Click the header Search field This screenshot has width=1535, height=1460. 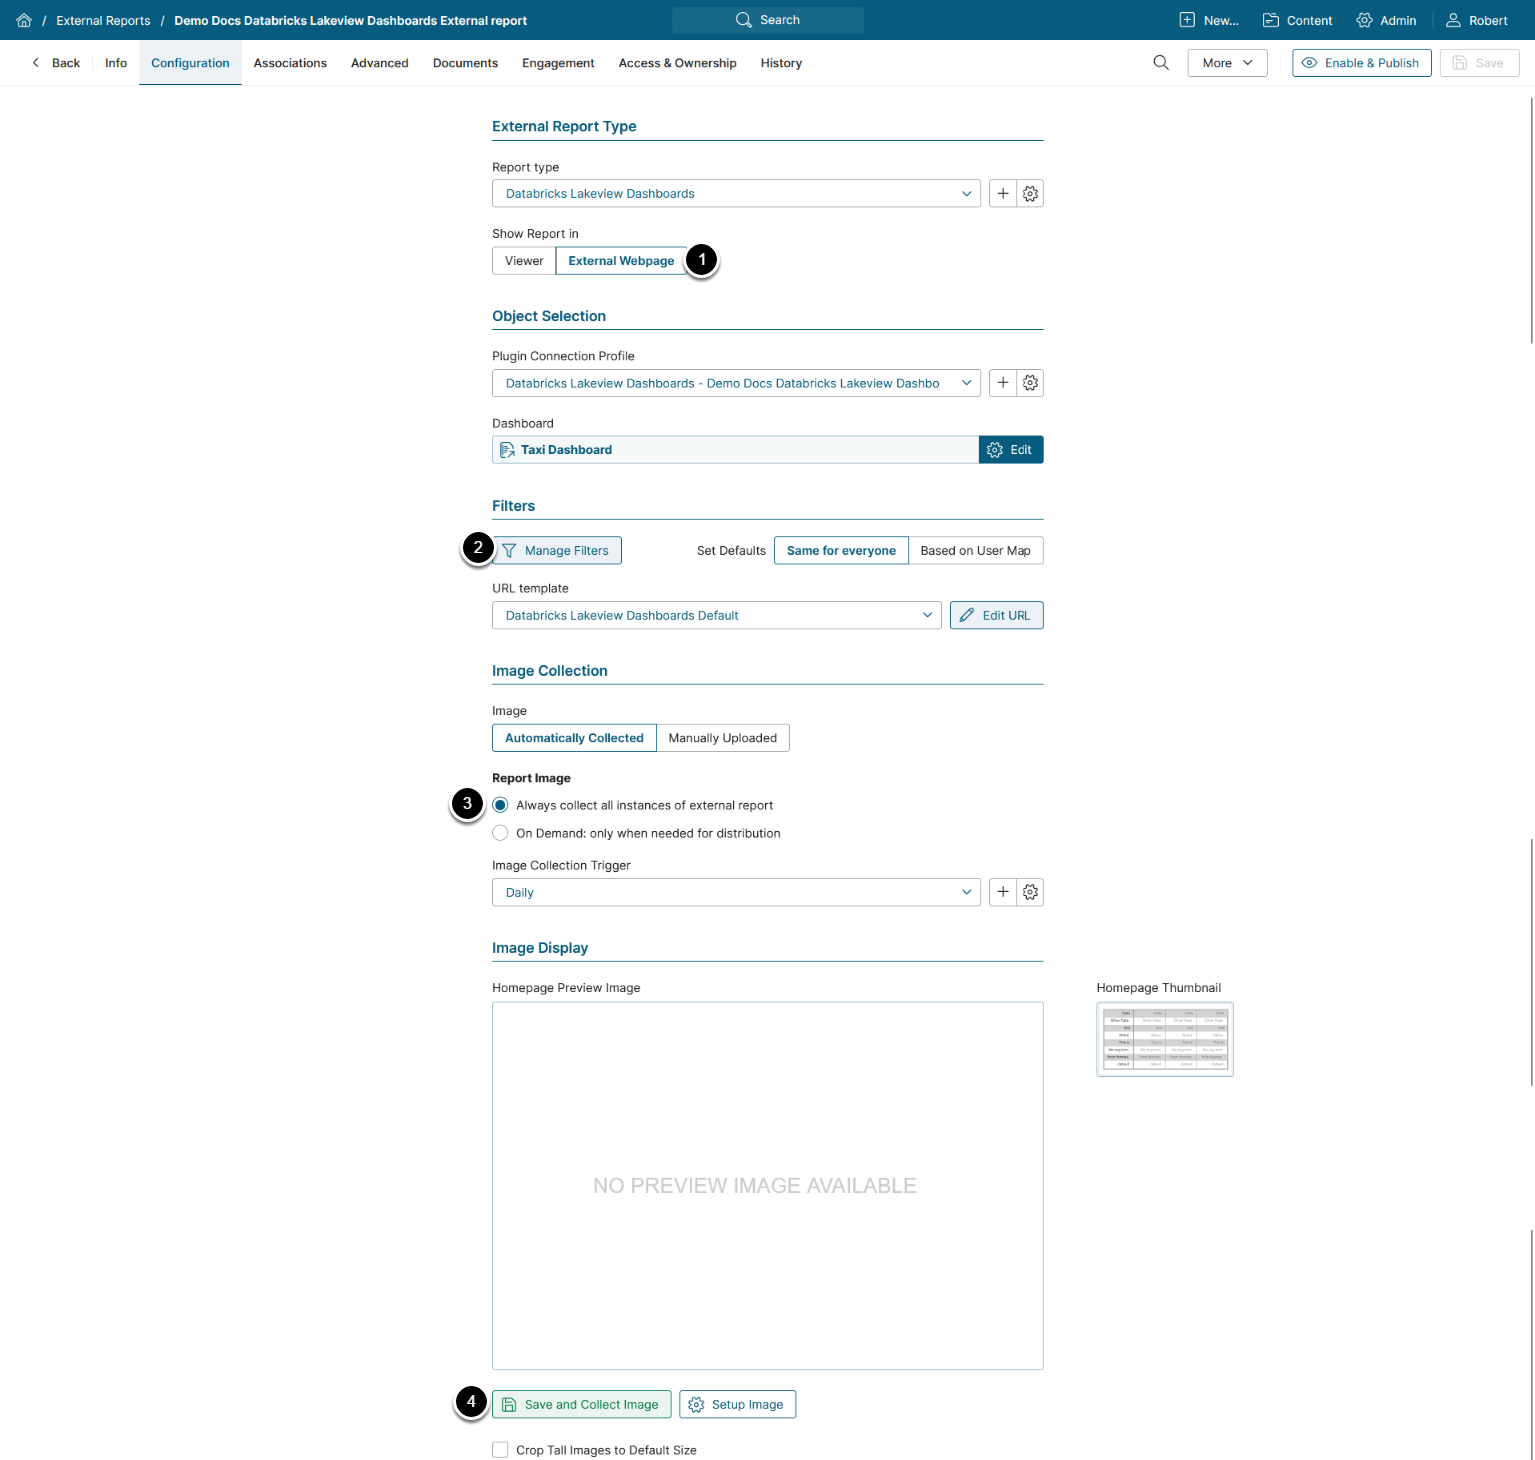768,20
